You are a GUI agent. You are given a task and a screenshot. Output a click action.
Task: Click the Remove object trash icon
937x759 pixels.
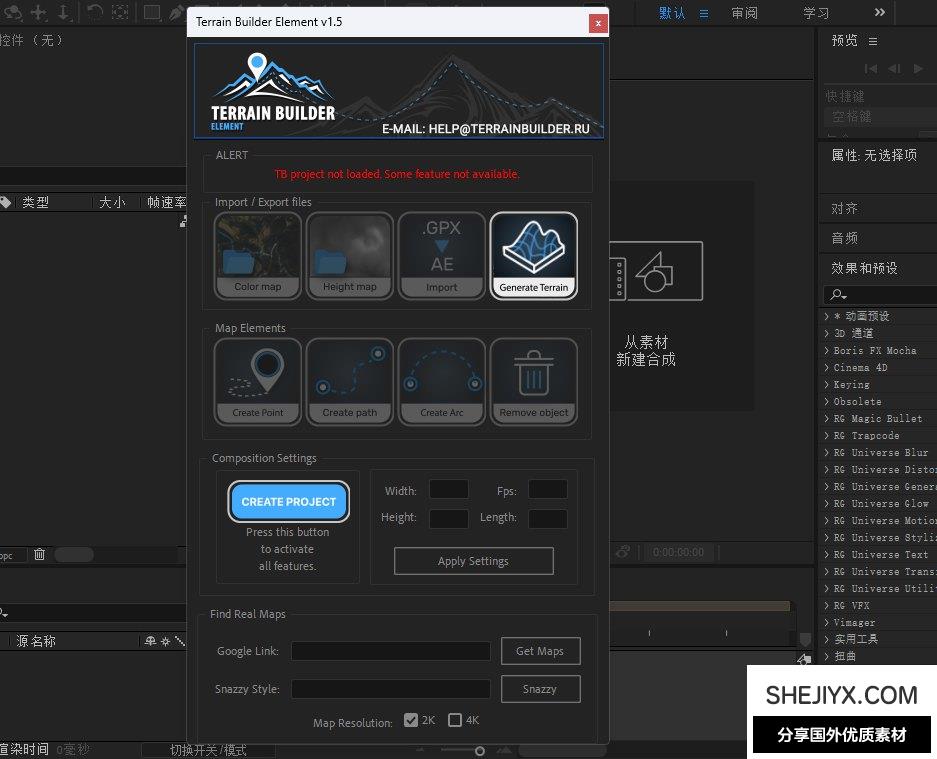[534, 381]
